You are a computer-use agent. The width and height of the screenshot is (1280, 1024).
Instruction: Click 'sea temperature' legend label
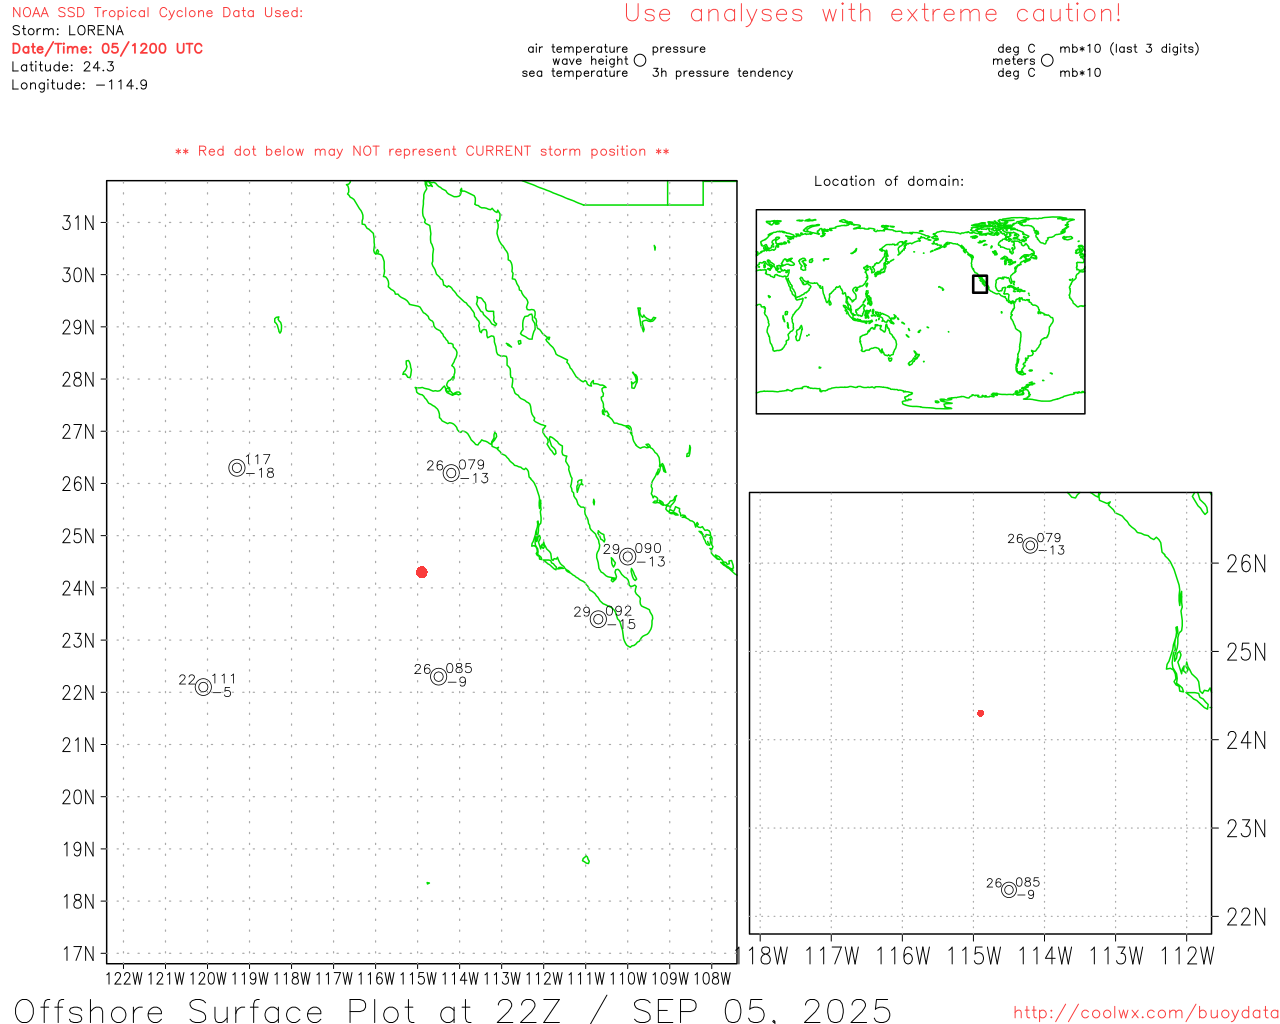tap(575, 73)
